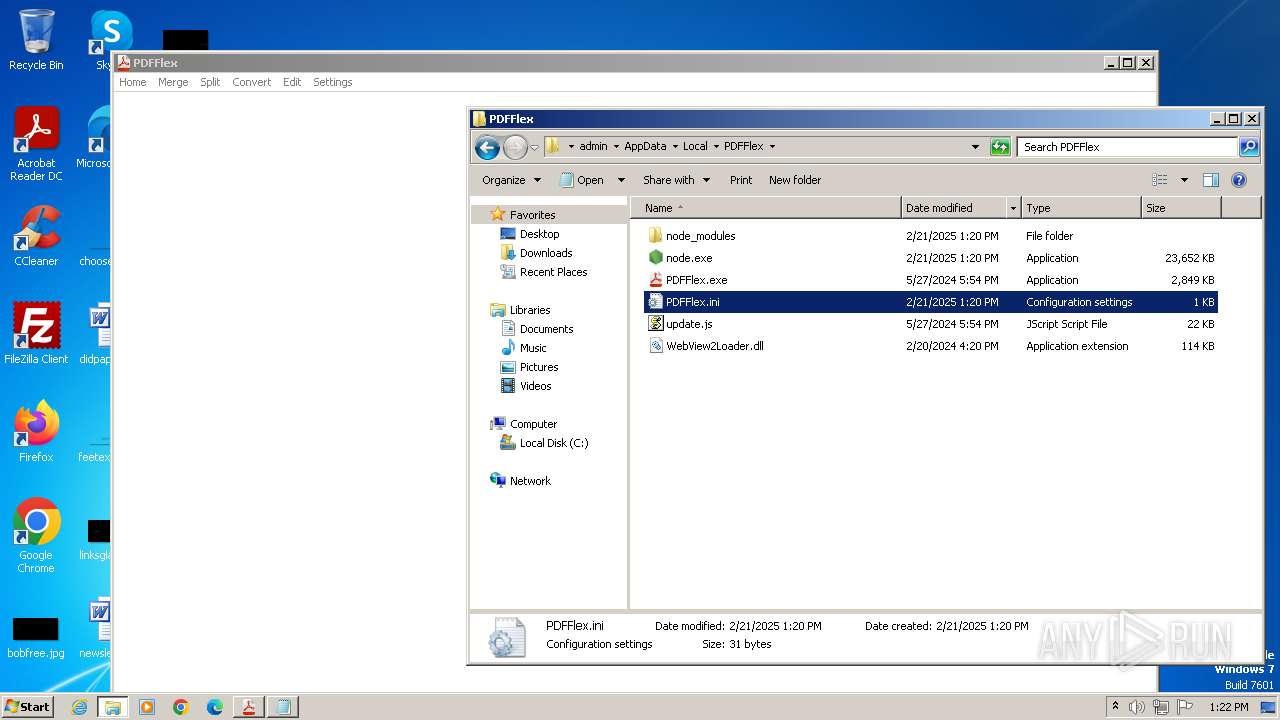Viewport: 1280px width, 720px height.
Task: Open recent pages dropdown next to Forward
Action: [534, 147]
